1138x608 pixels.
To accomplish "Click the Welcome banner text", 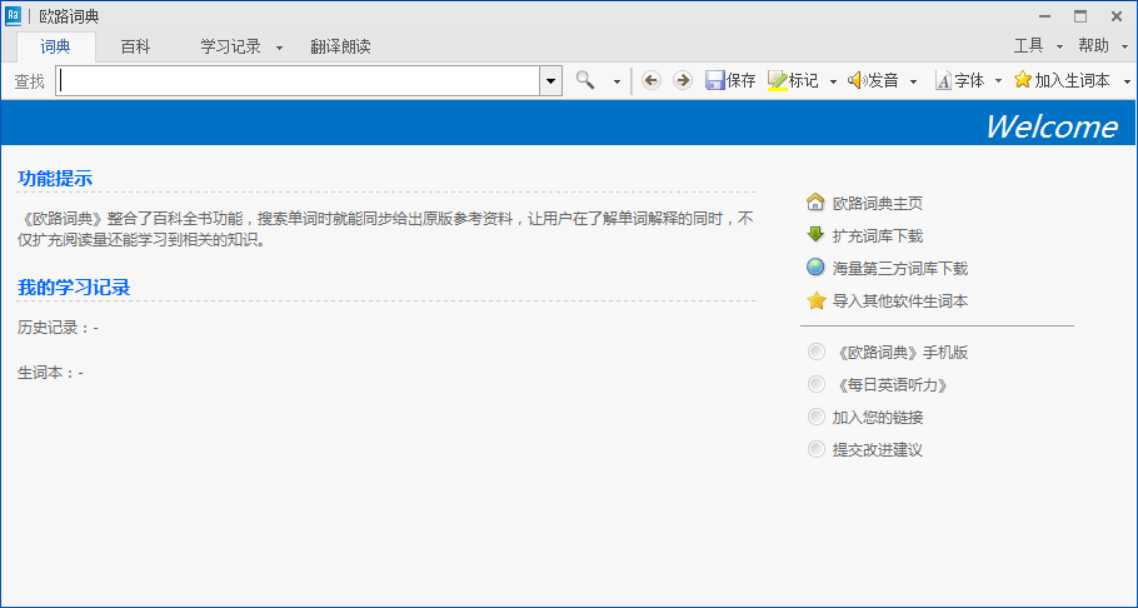I will coord(1051,126).
